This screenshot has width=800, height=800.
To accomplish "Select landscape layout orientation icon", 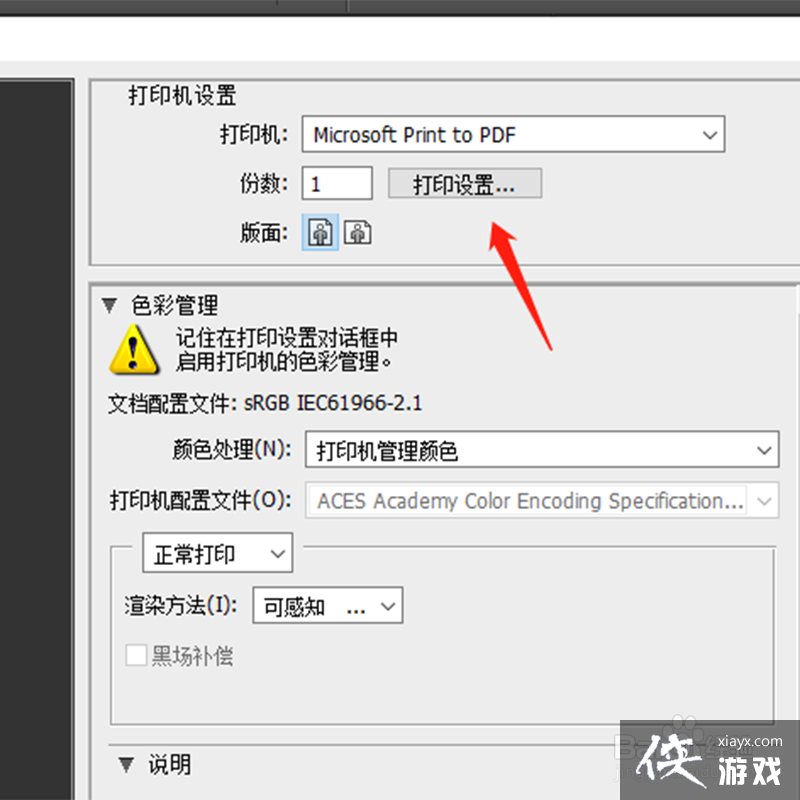I will [358, 233].
